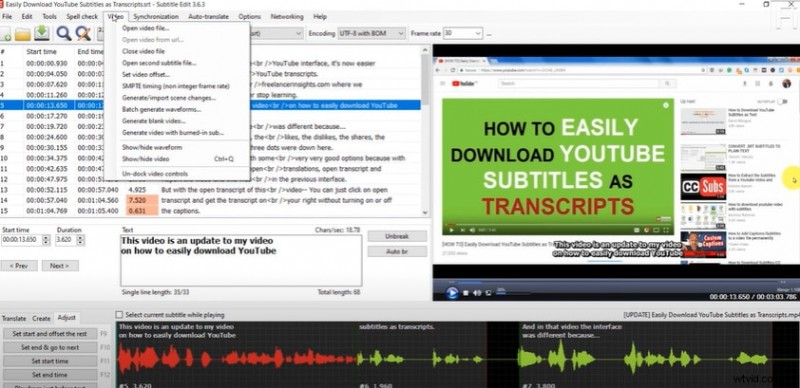Switch to the Translate tab

[14, 318]
